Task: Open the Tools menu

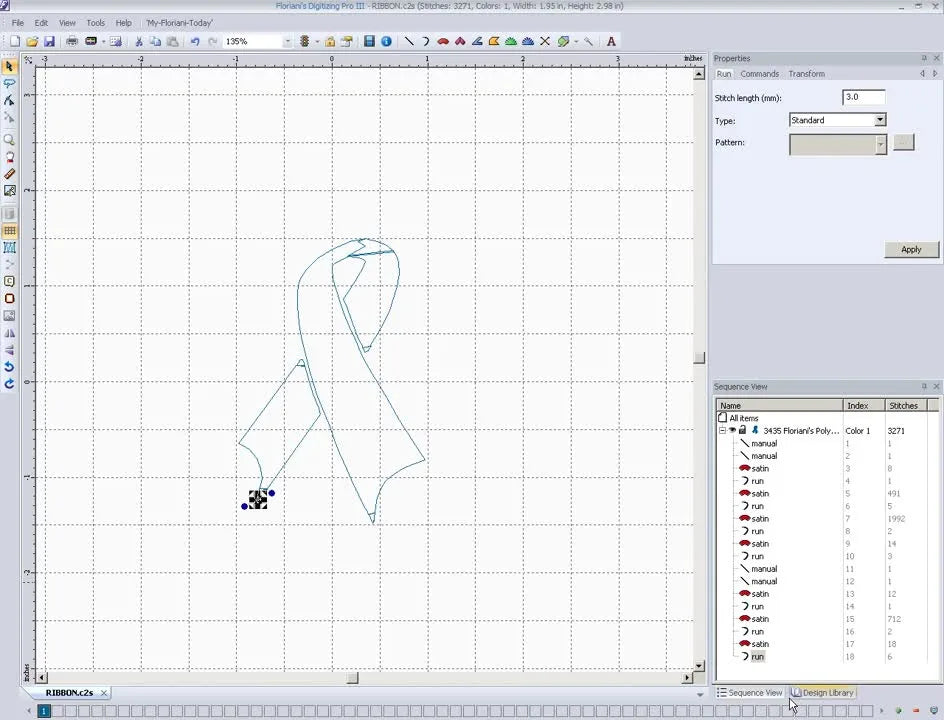Action: 95,23
